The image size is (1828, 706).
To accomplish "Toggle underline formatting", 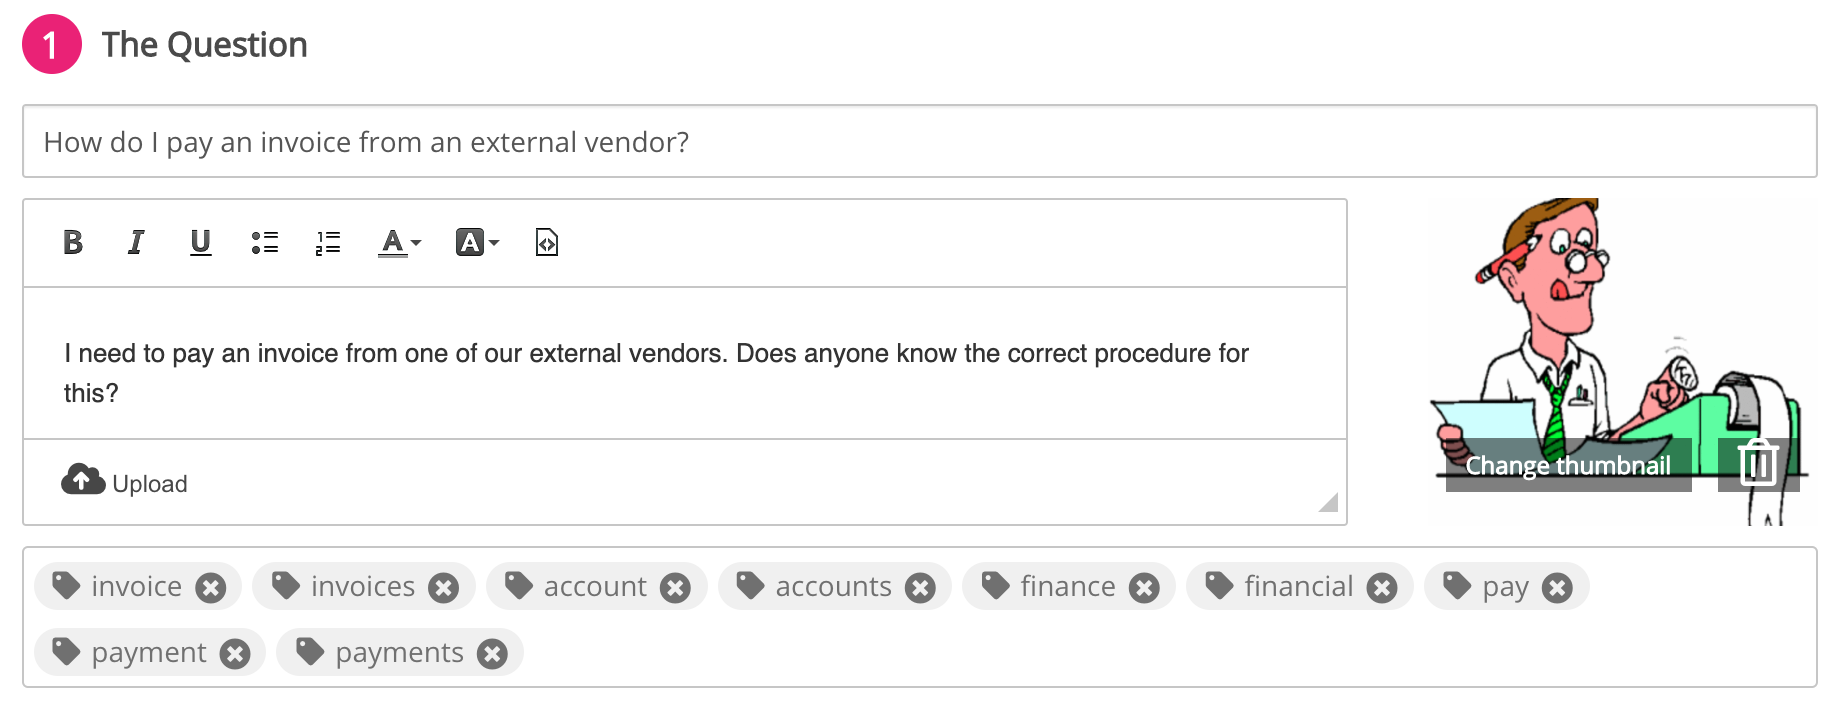I will click(200, 243).
